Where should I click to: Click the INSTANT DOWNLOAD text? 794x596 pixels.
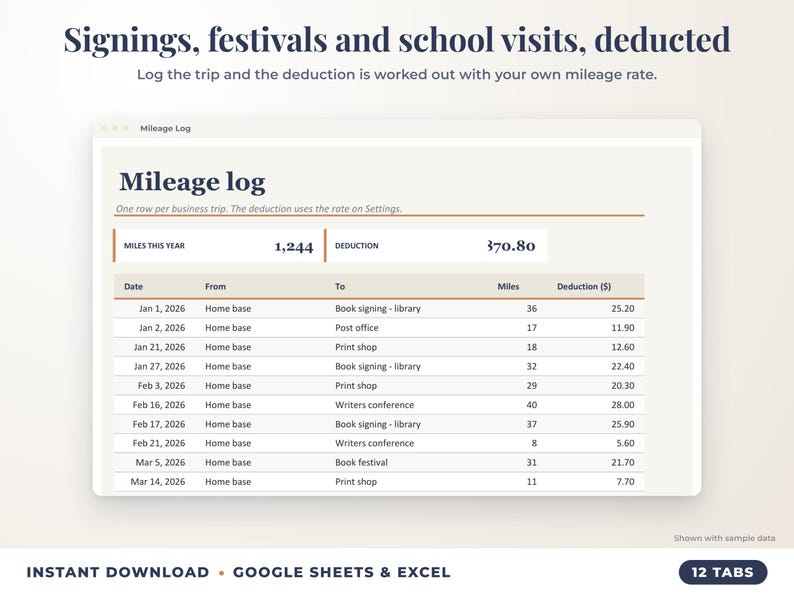pyautogui.click(x=117, y=572)
